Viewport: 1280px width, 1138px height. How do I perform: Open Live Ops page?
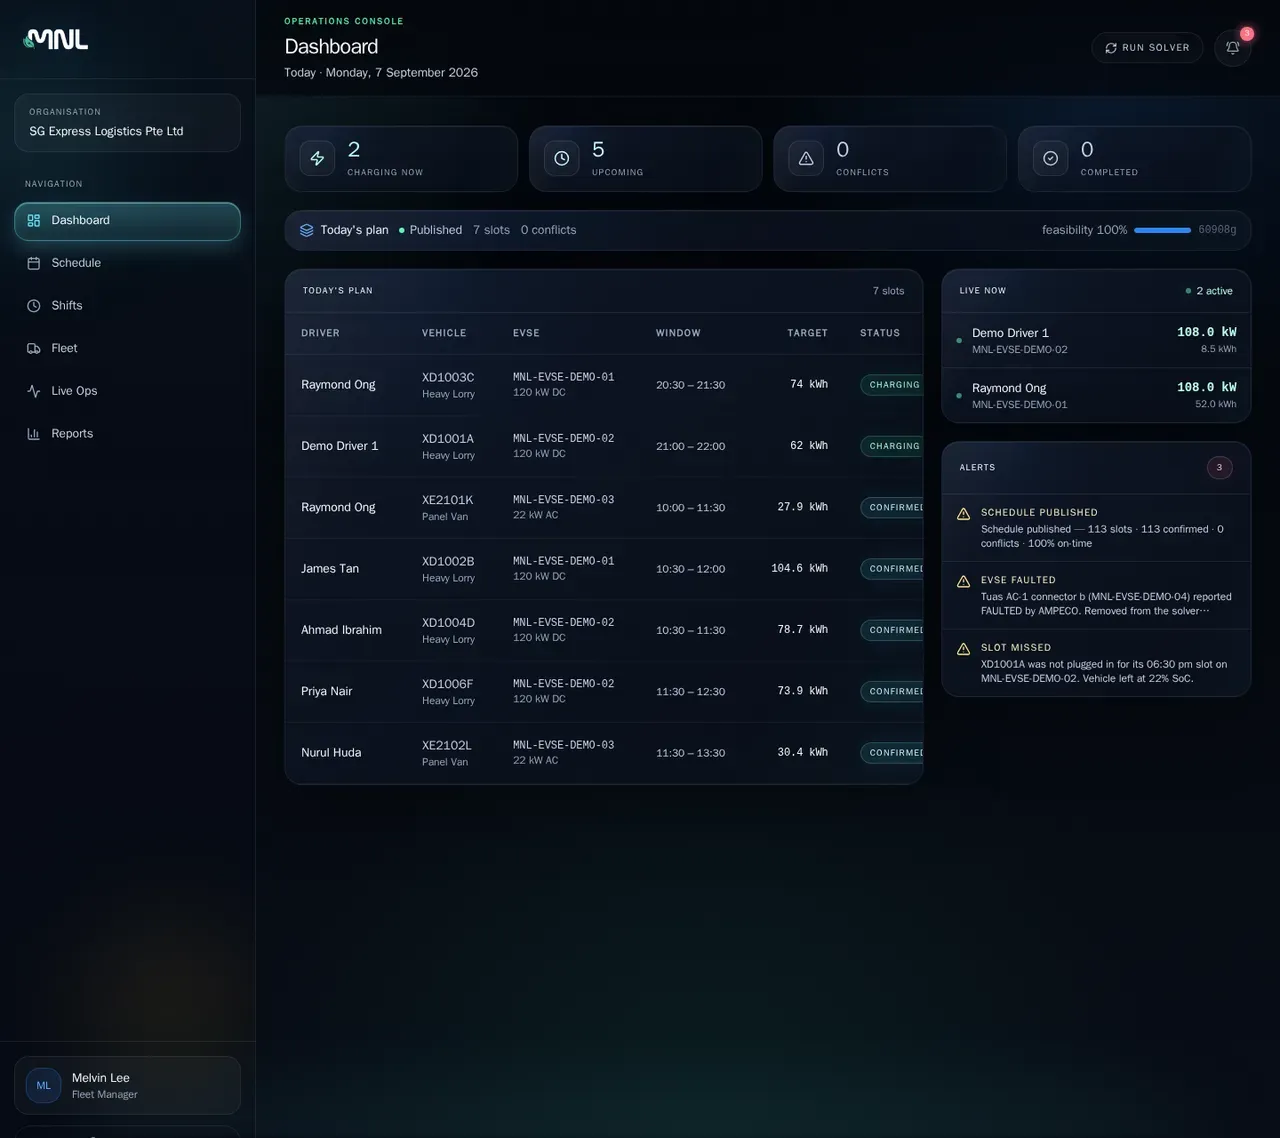(x=127, y=391)
